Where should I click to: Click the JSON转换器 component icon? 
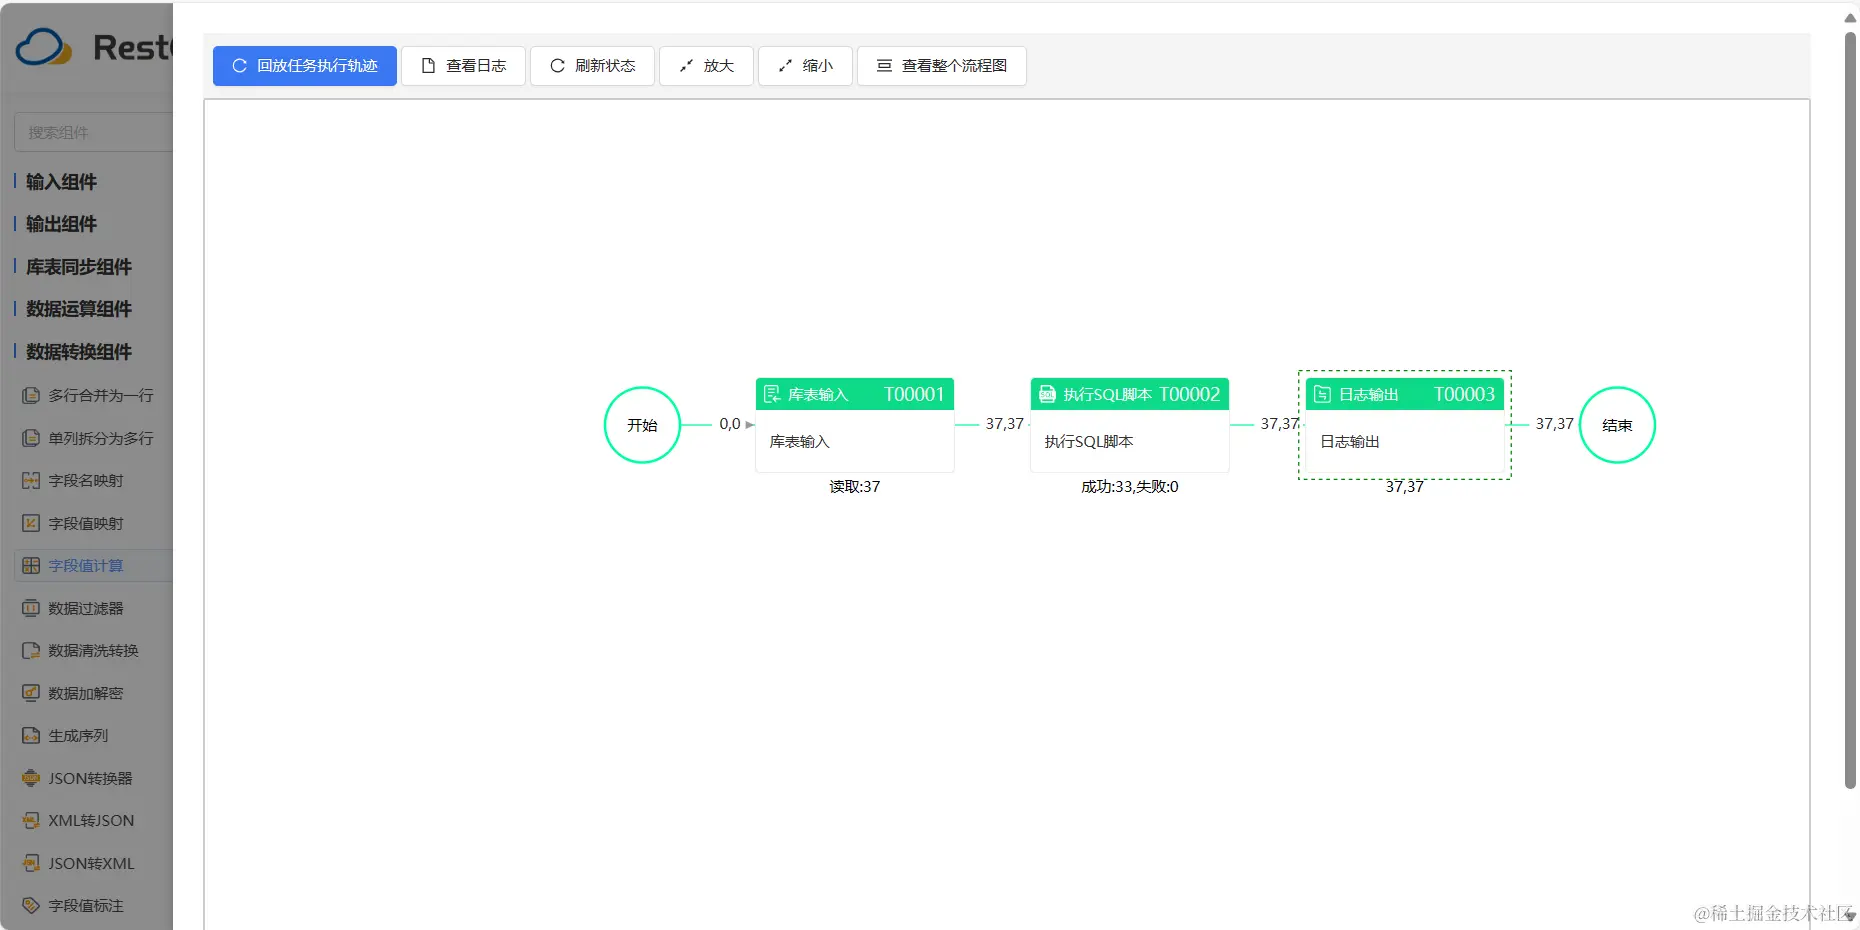tap(31, 778)
